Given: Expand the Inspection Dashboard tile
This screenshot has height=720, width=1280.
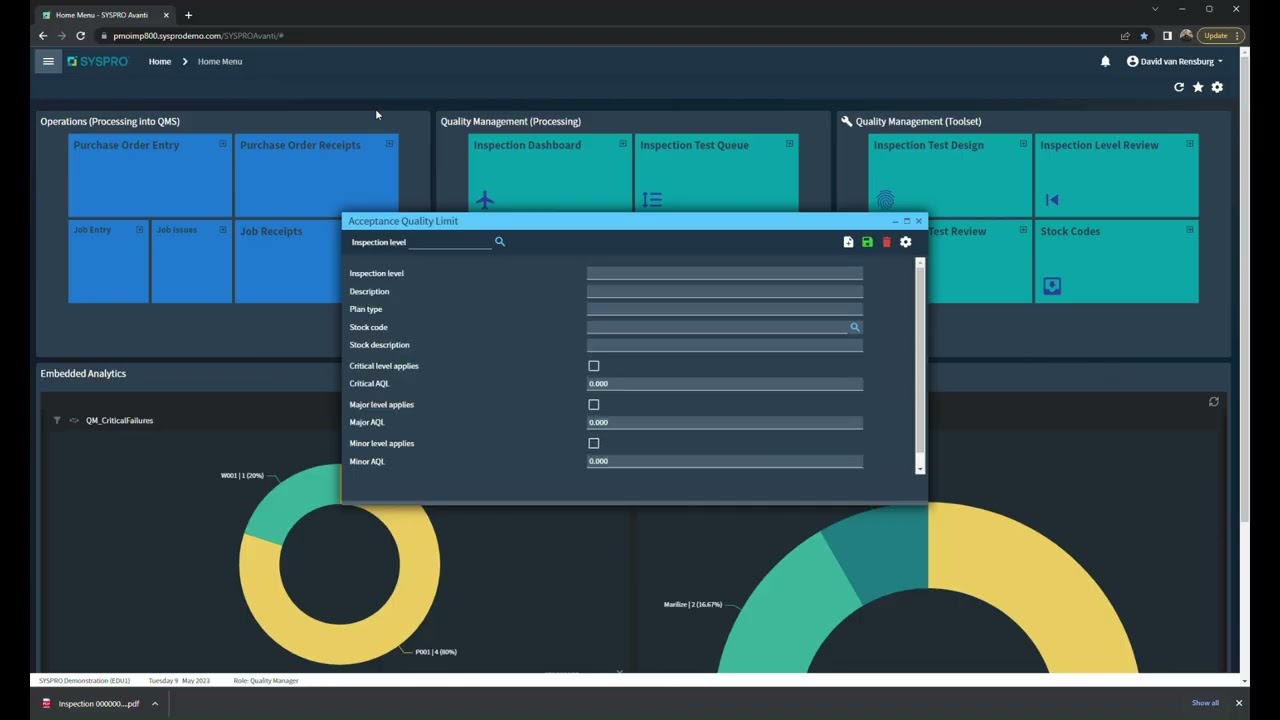Looking at the screenshot, I should [623, 144].
